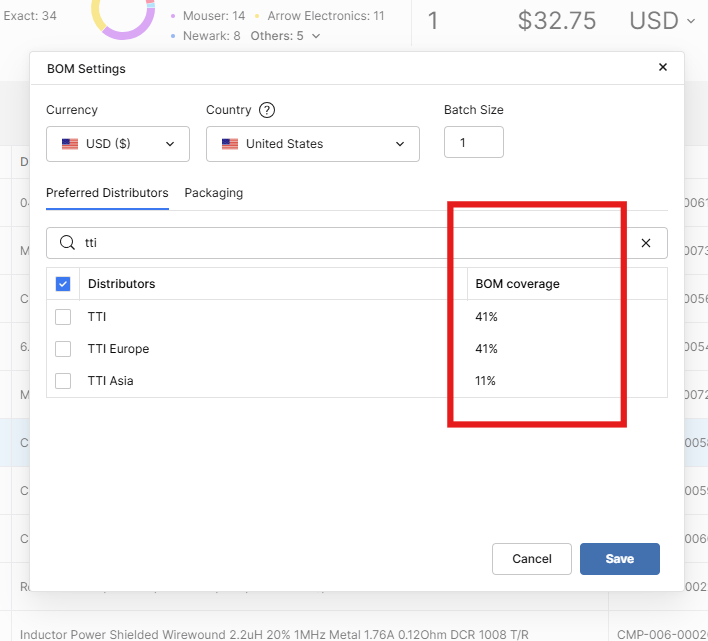
Task: Check the TTI Europe checkbox
Action: (63, 349)
